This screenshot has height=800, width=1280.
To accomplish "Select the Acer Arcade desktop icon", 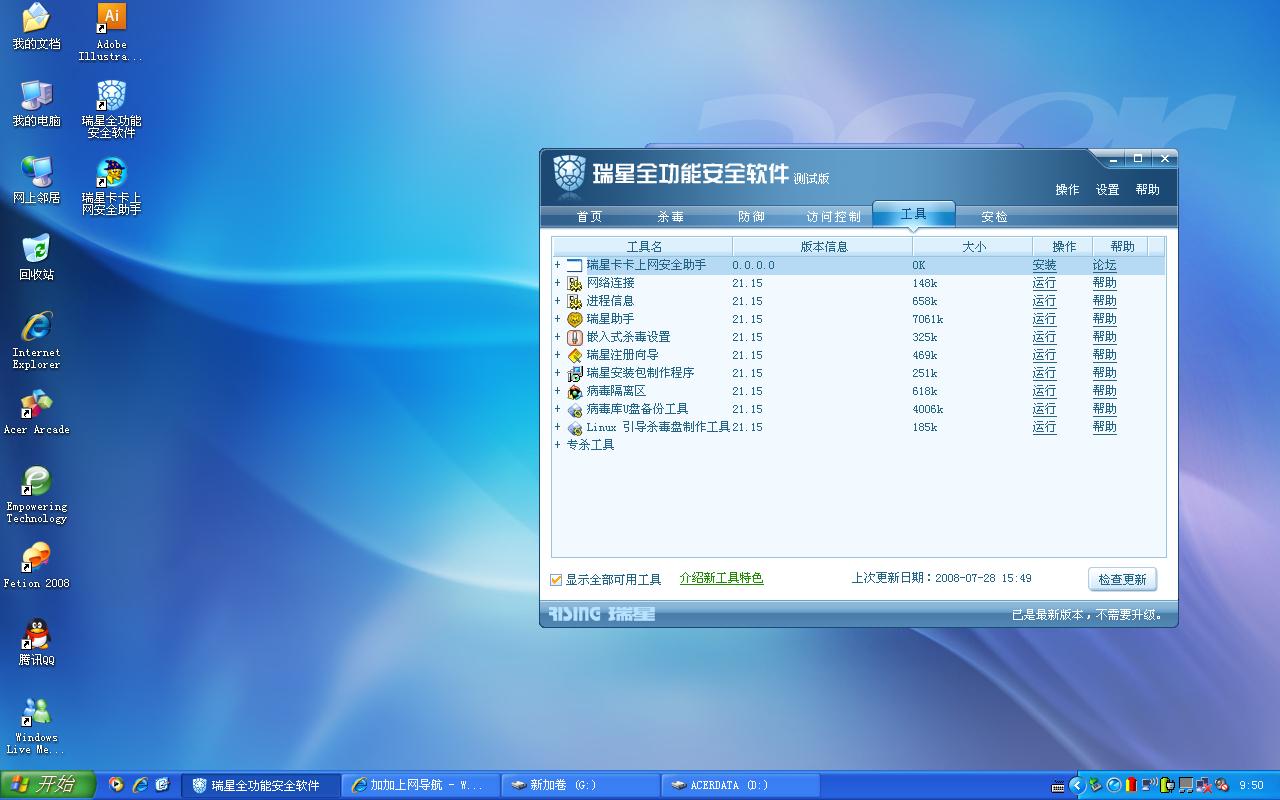I will pyautogui.click(x=36, y=411).
